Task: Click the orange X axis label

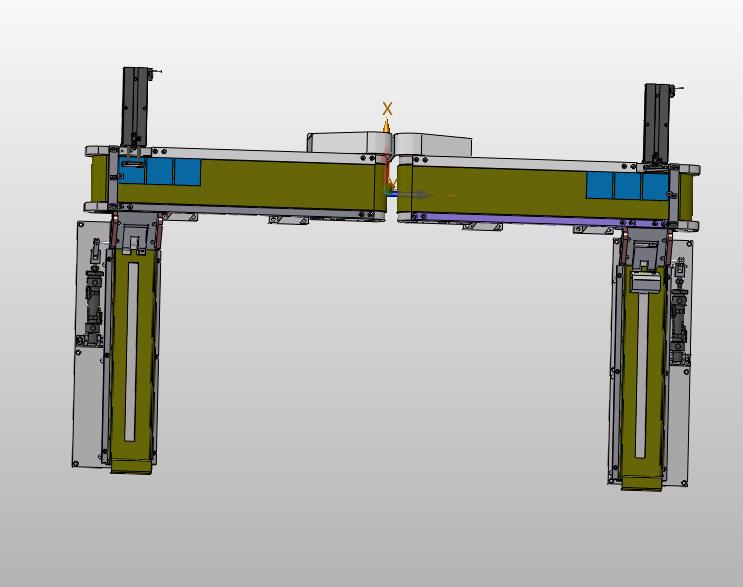Action: (387, 109)
